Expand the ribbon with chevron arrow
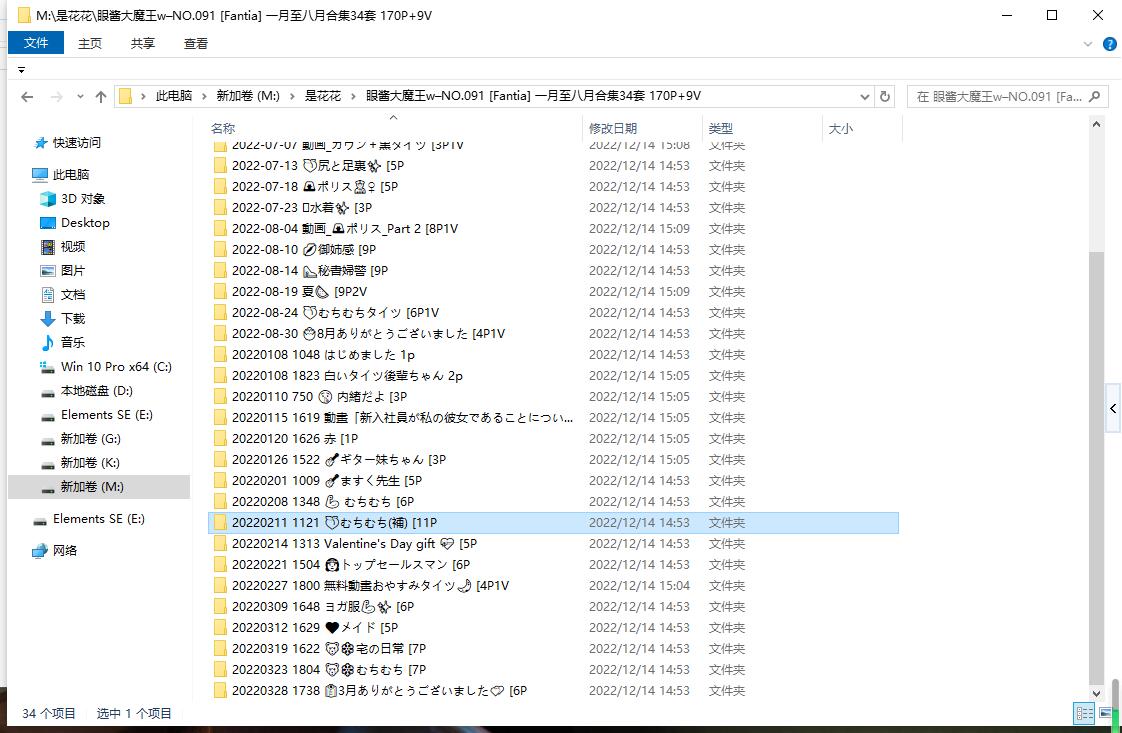Image resolution: width=1122 pixels, height=733 pixels. click(x=1090, y=44)
